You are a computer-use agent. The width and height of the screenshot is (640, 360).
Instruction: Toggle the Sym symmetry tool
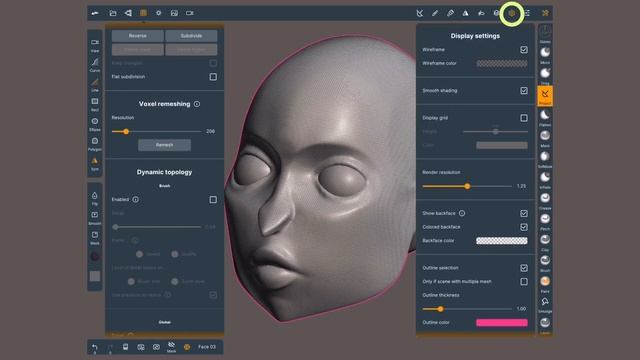[95, 163]
